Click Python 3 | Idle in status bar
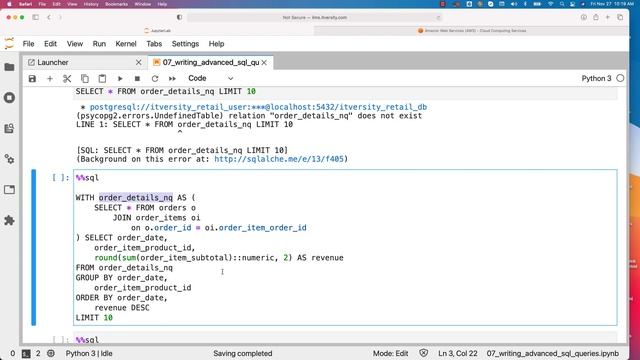Image resolution: width=640 pixels, height=360 pixels. 89,353
